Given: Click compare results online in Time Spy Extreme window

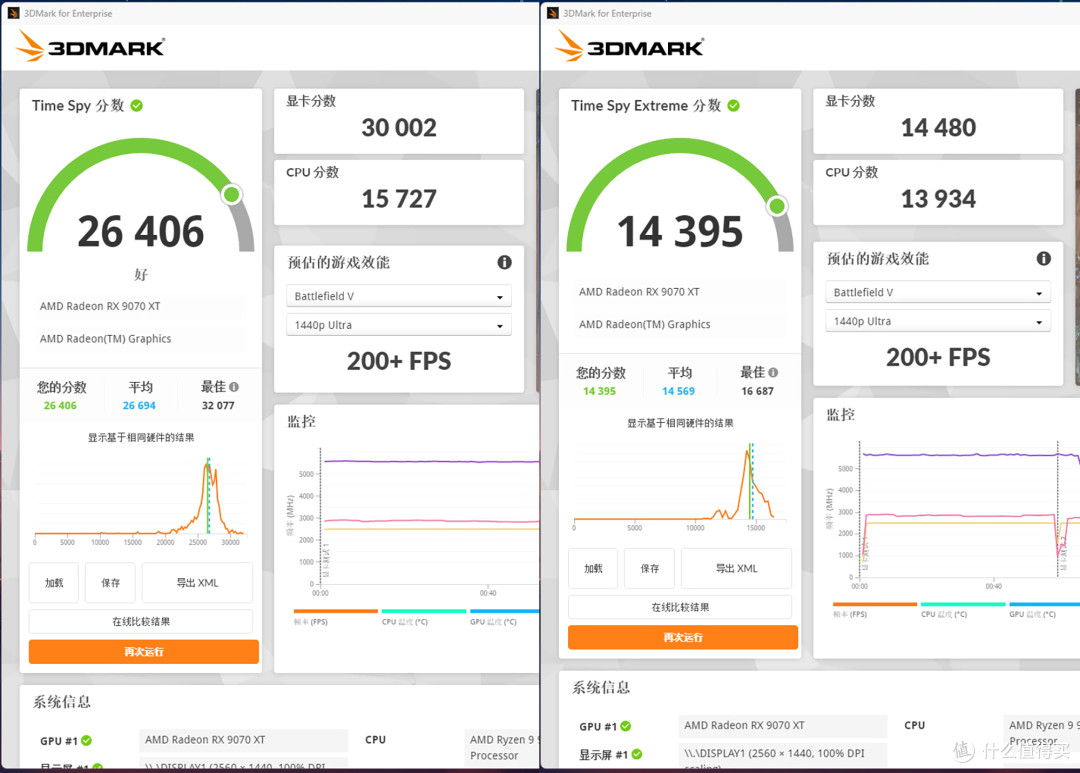Looking at the screenshot, I should pyautogui.click(x=680, y=607).
